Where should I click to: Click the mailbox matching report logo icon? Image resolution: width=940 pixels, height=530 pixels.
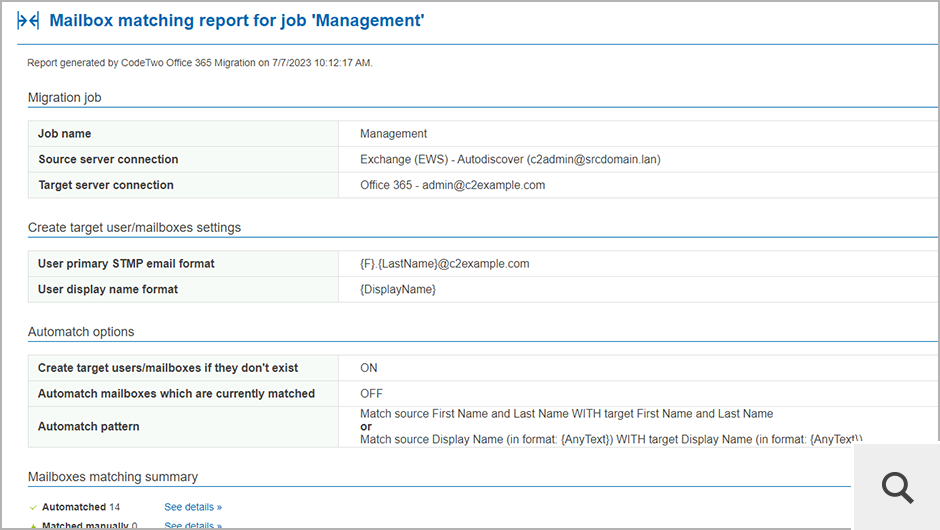coord(28,21)
